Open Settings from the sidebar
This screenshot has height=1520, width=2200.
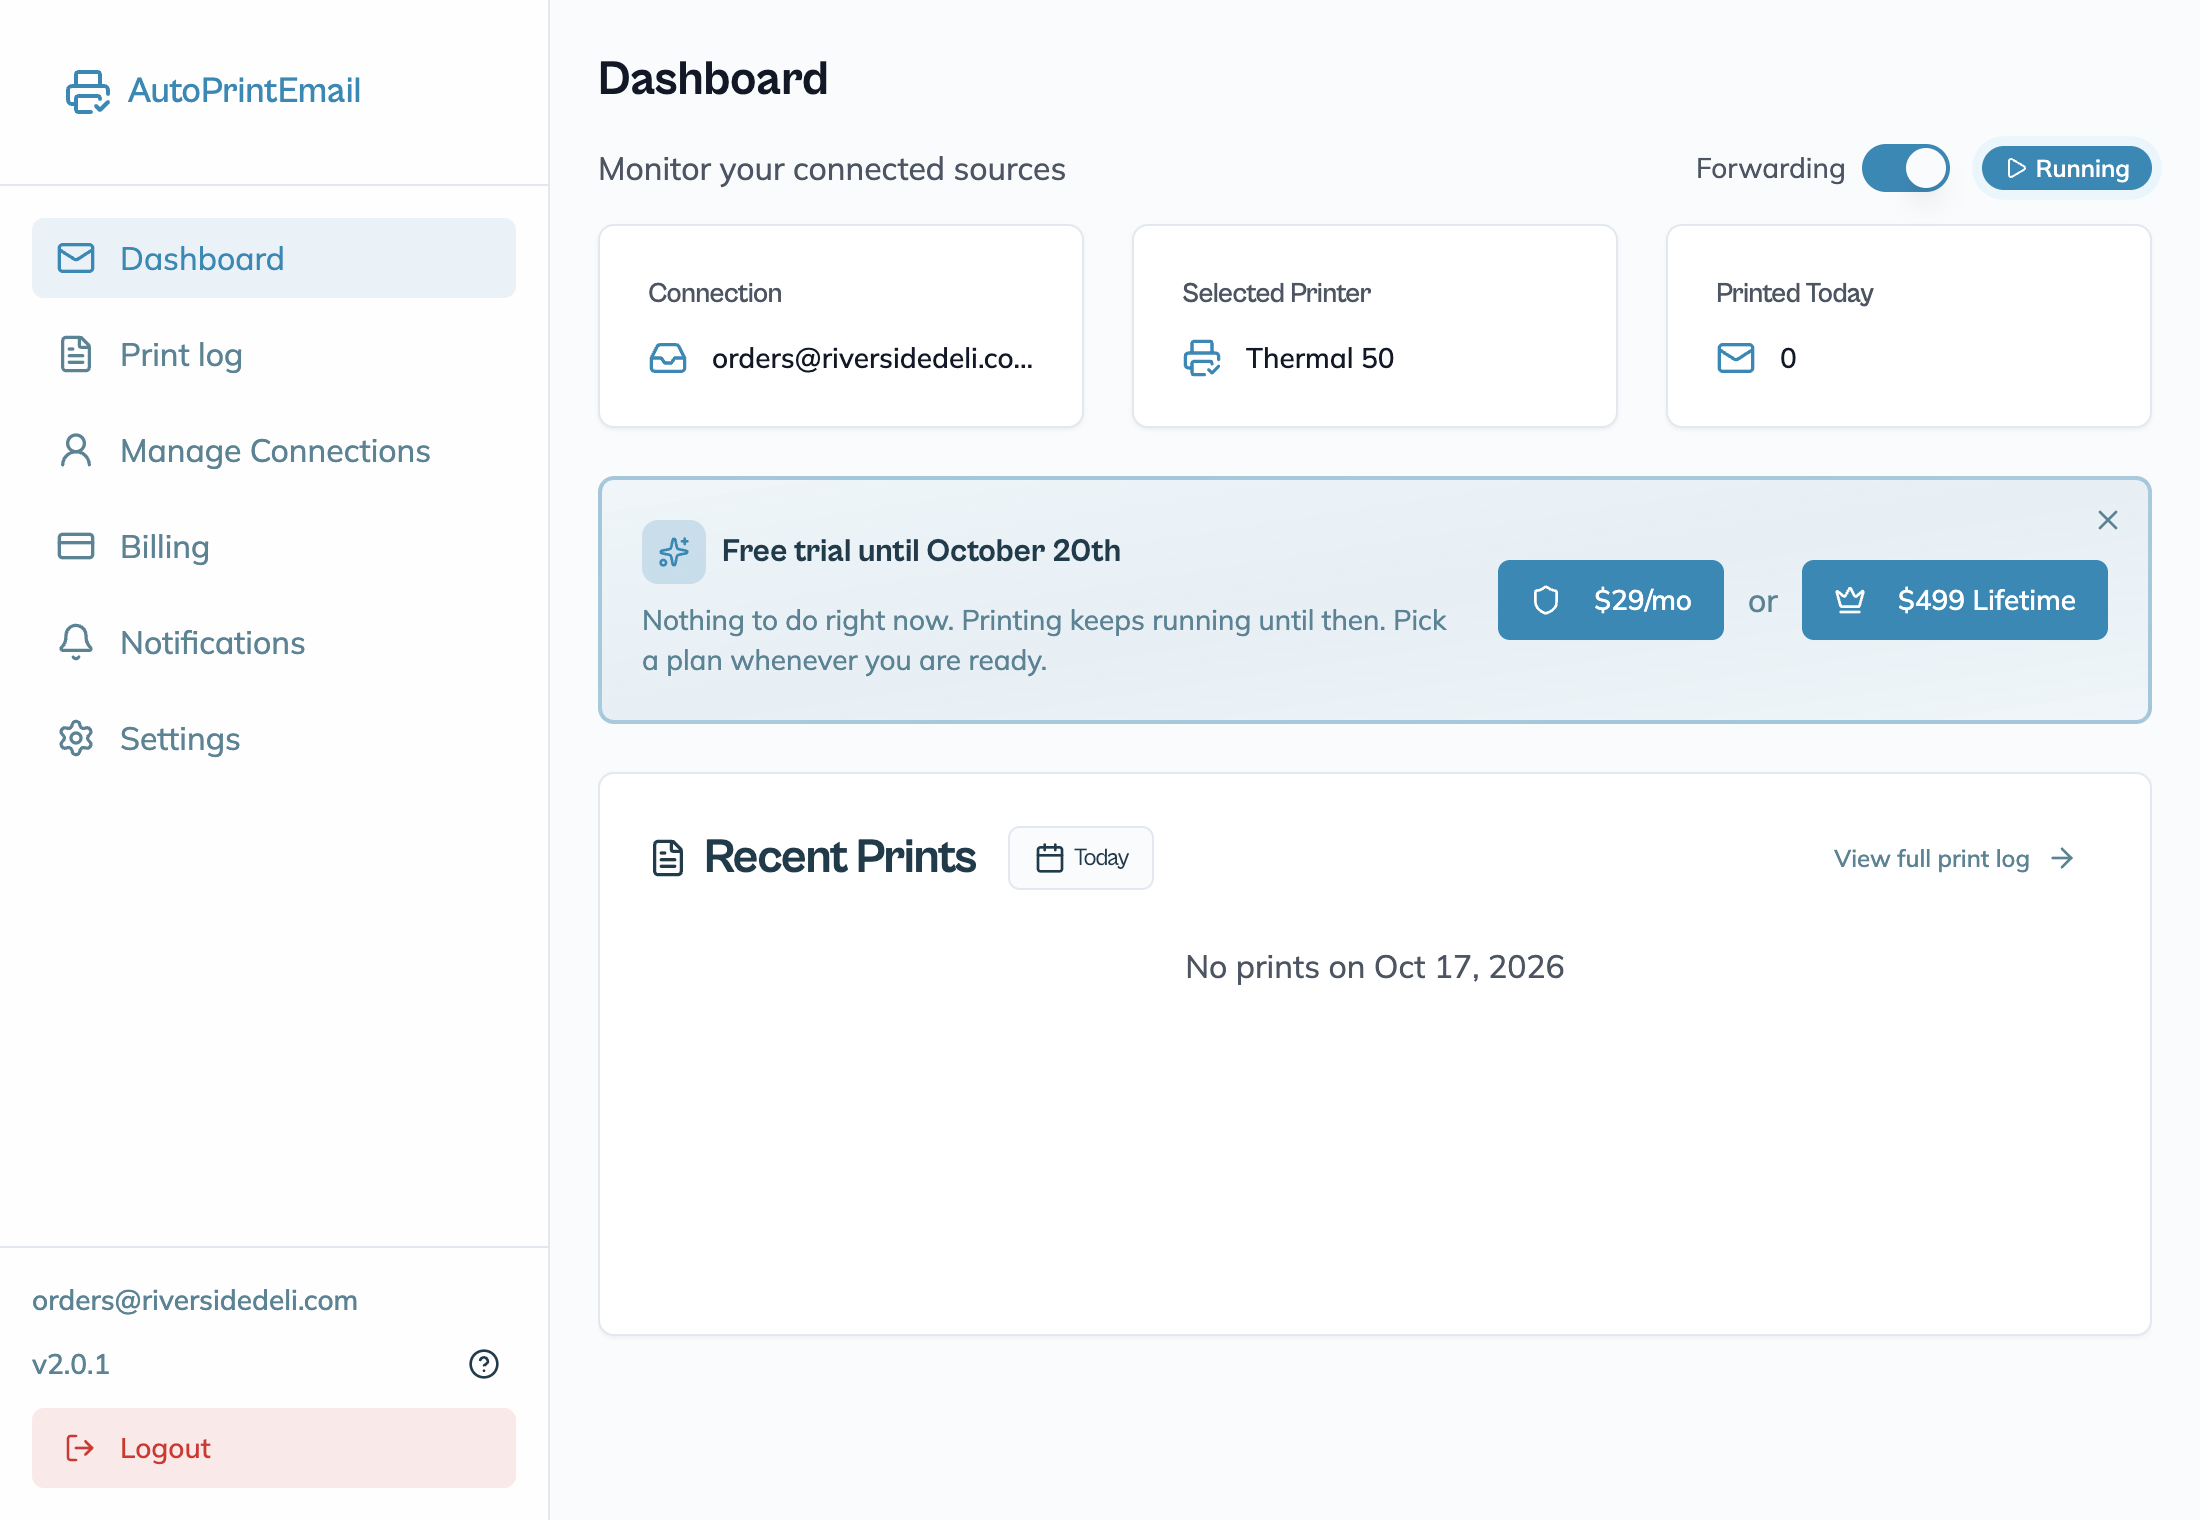tap(274, 738)
